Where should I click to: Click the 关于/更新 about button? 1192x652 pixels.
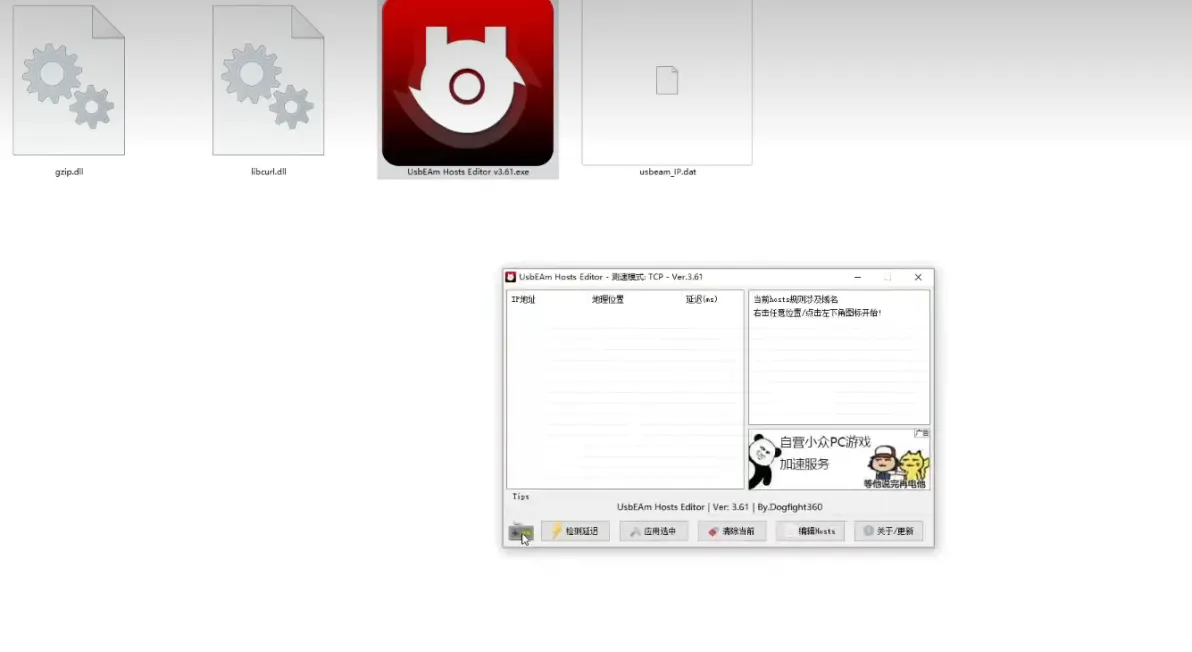[x=888, y=531]
